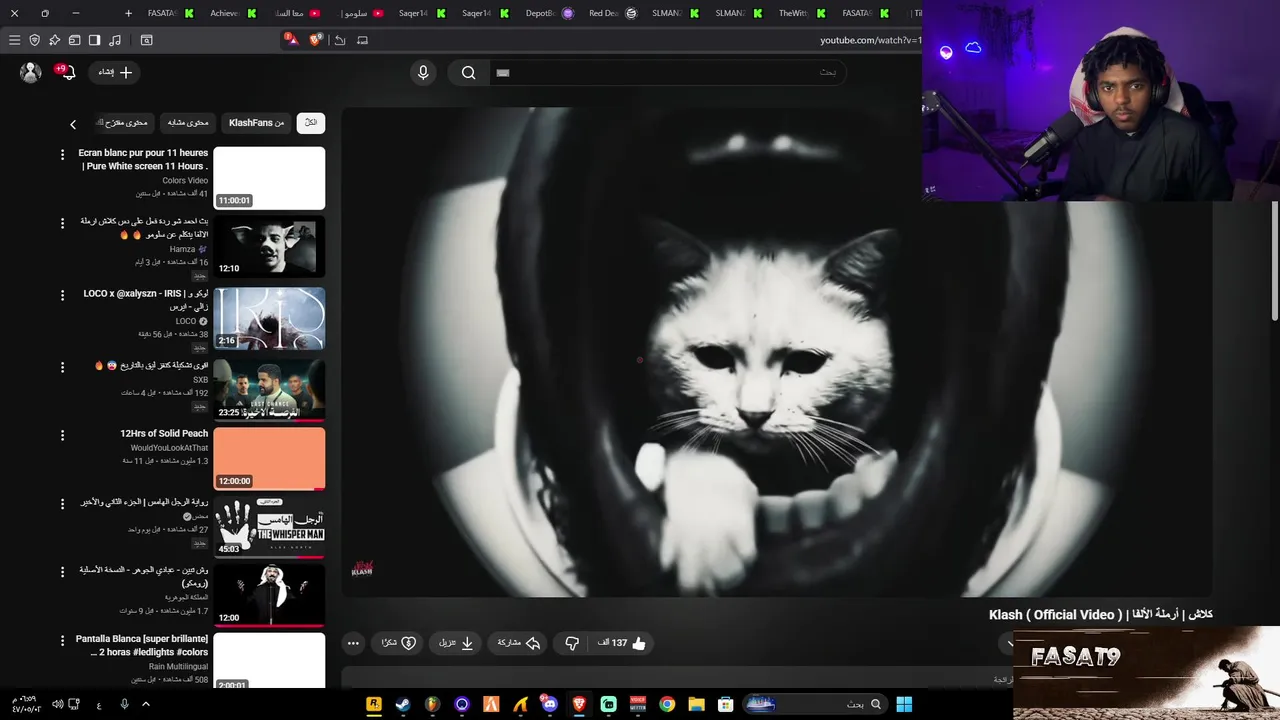Open Google Chrome from the taskbar

tap(667, 704)
